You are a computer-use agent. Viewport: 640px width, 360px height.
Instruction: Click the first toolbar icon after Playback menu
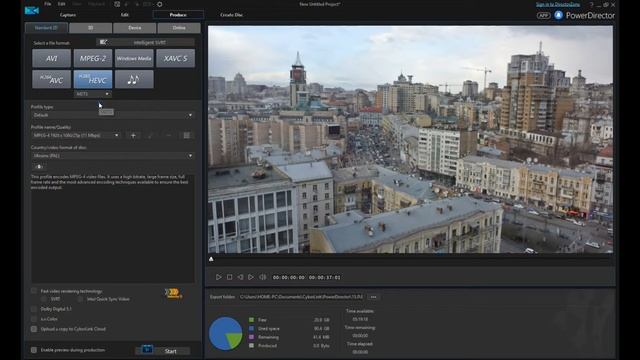click(117, 4)
